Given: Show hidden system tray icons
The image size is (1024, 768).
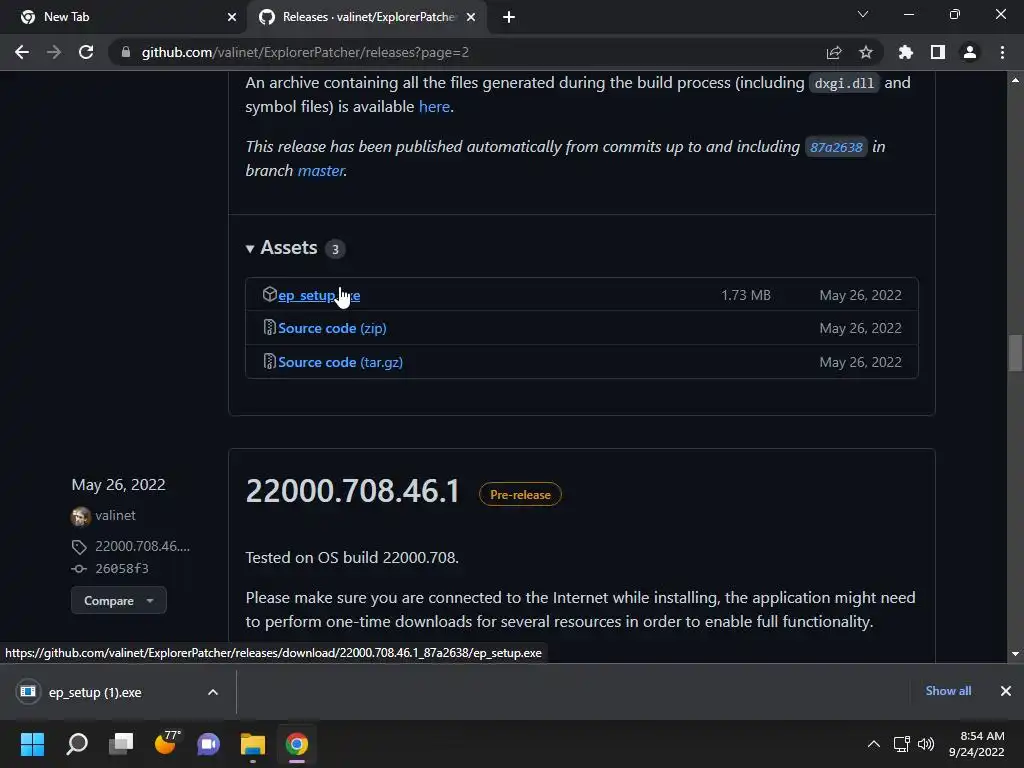Looking at the screenshot, I should click(873, 744).
